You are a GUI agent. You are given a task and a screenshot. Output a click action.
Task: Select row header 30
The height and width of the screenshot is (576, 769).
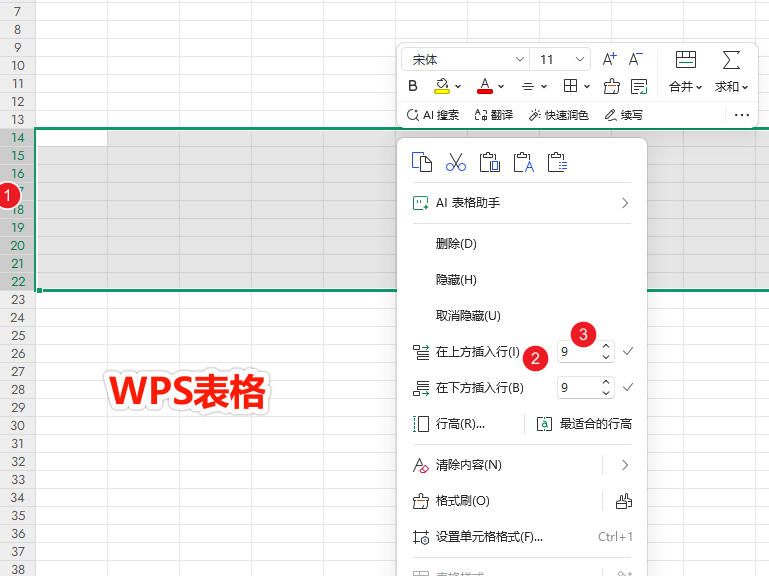coord(18,426)
